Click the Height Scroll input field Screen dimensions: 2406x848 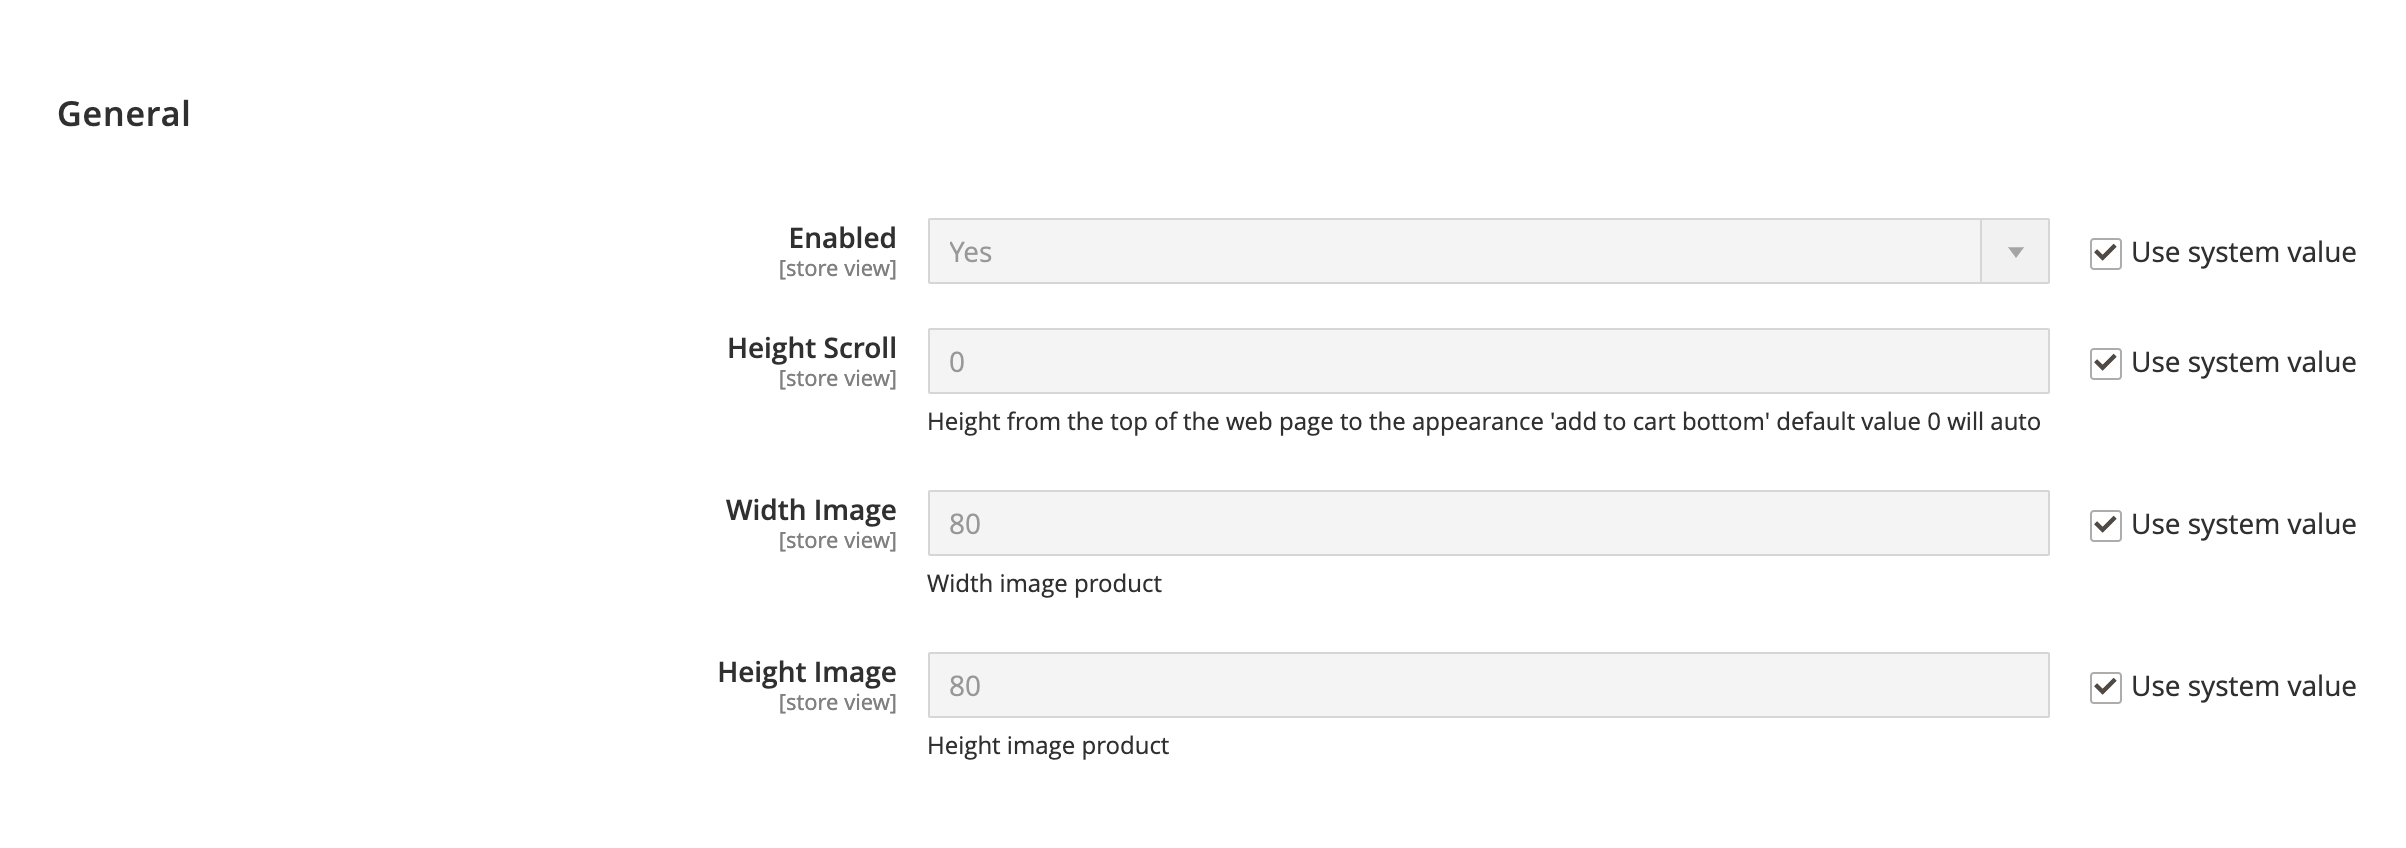(x=1488, y=362)
